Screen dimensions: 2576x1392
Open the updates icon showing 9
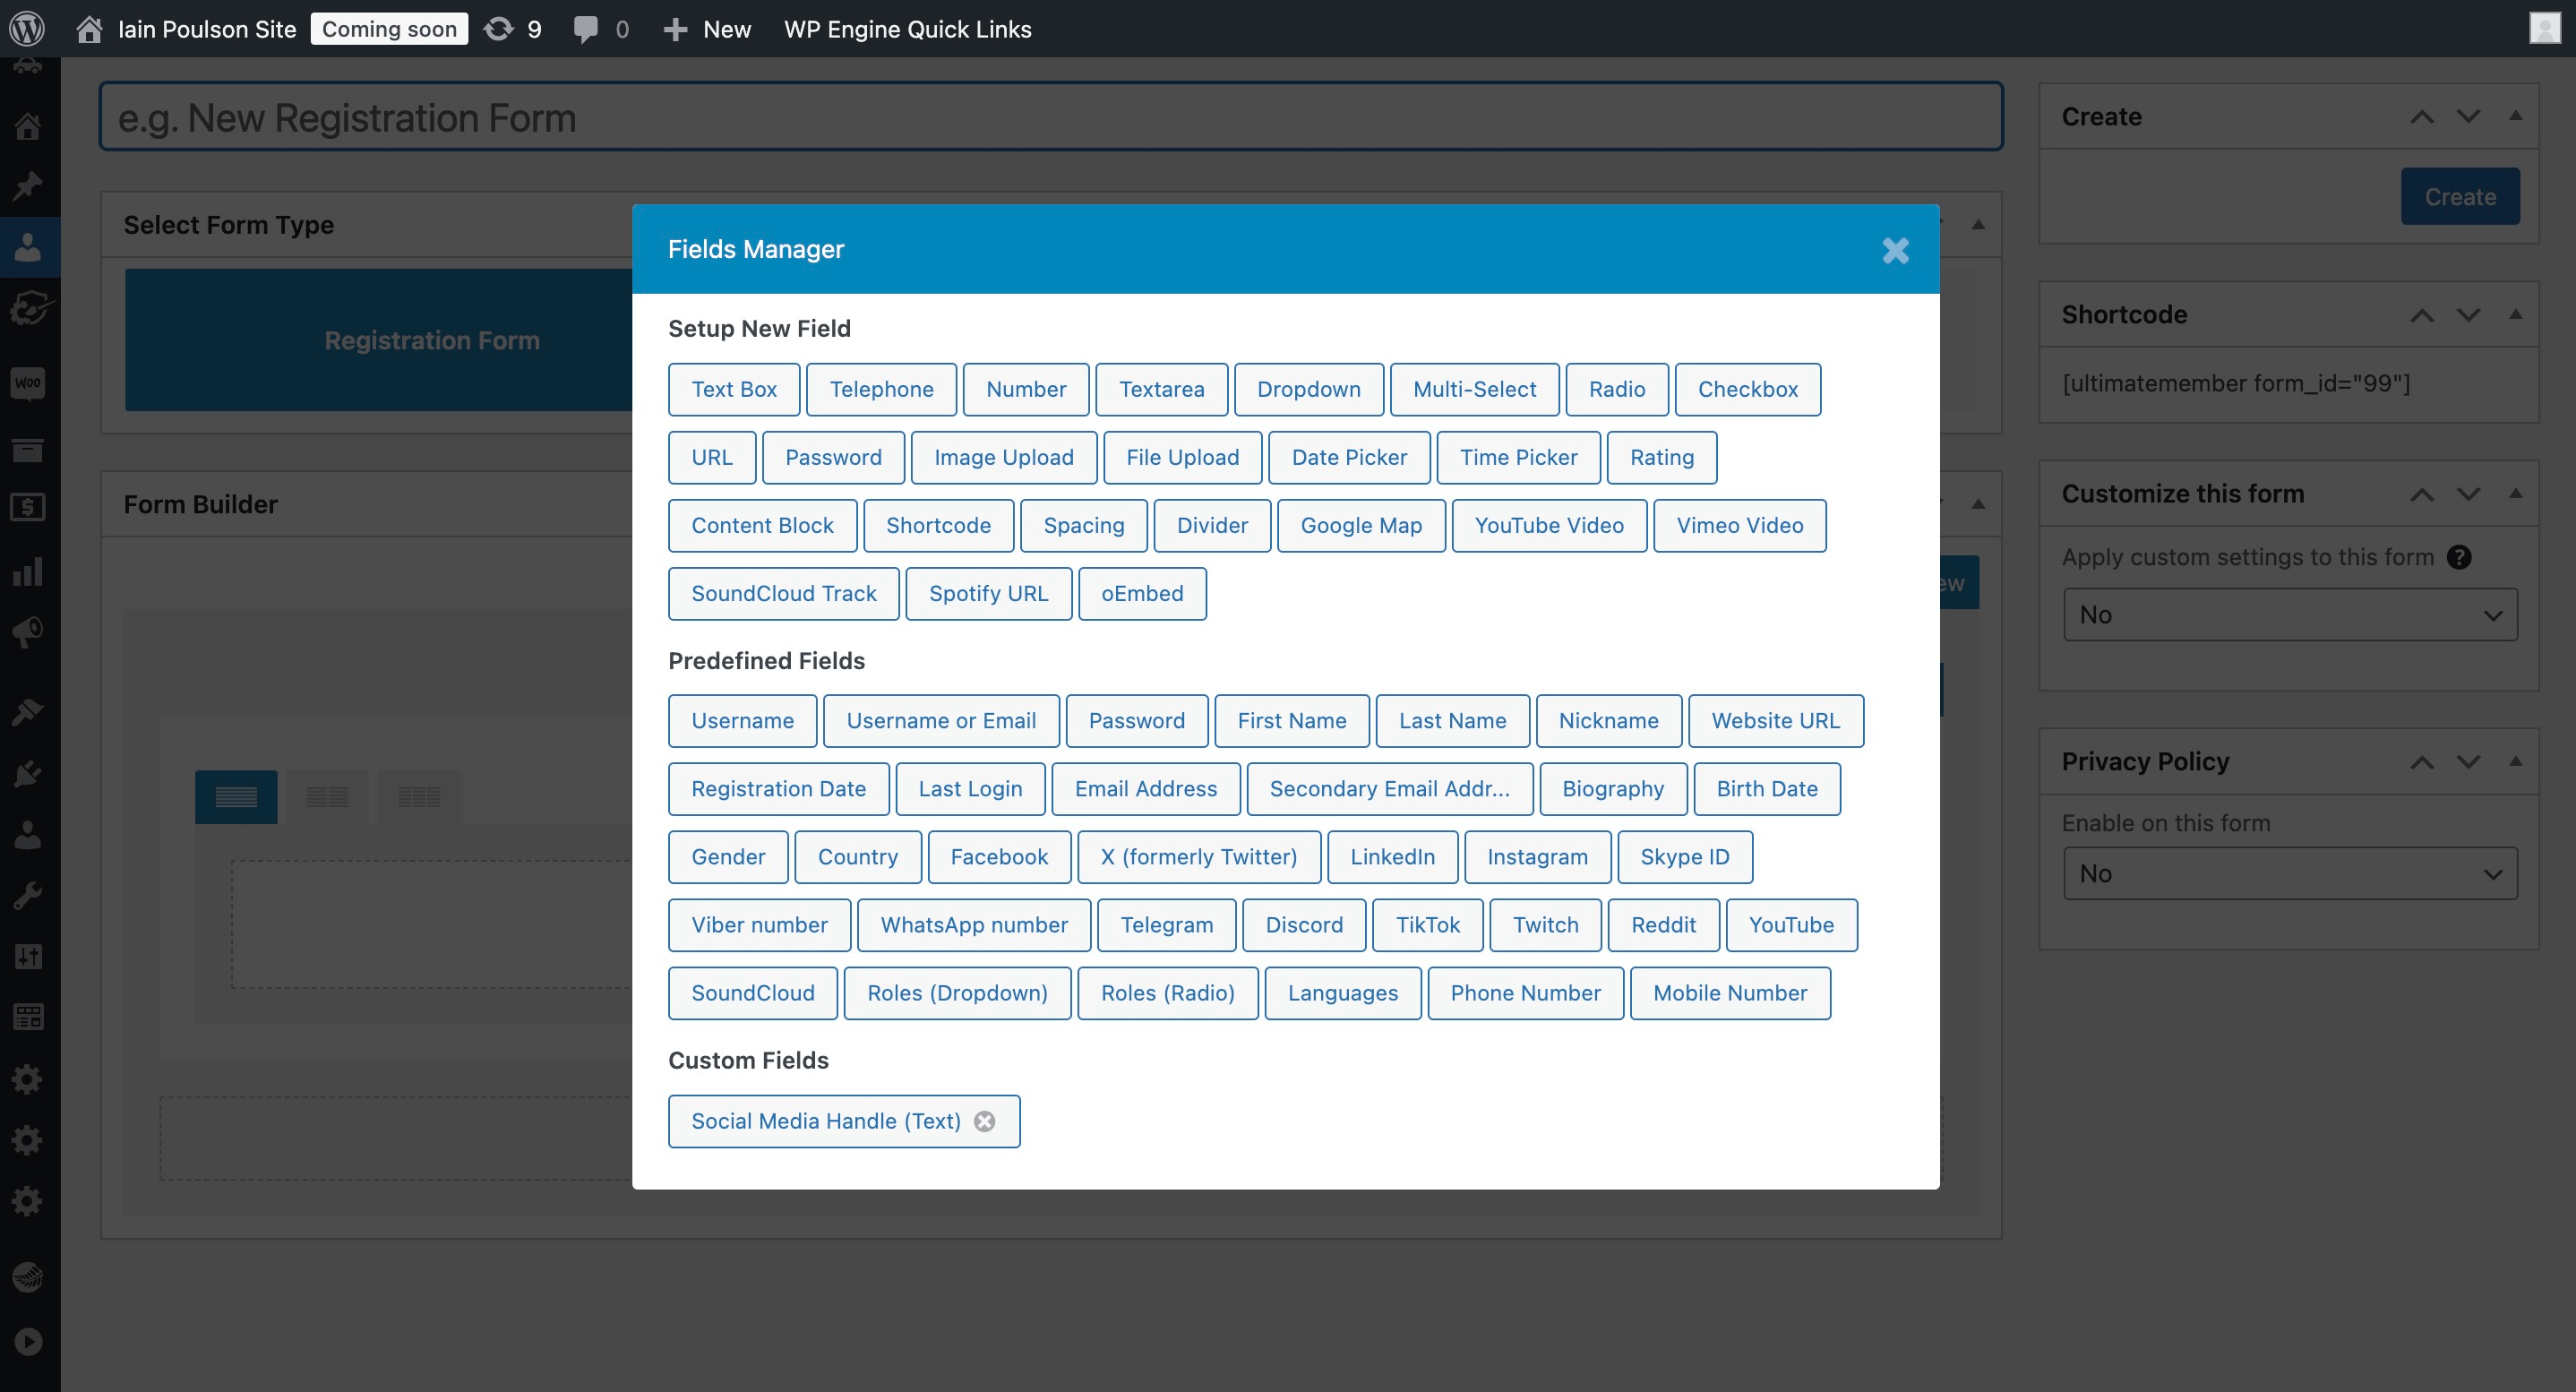pyautogui.click(x=498, y=29)
